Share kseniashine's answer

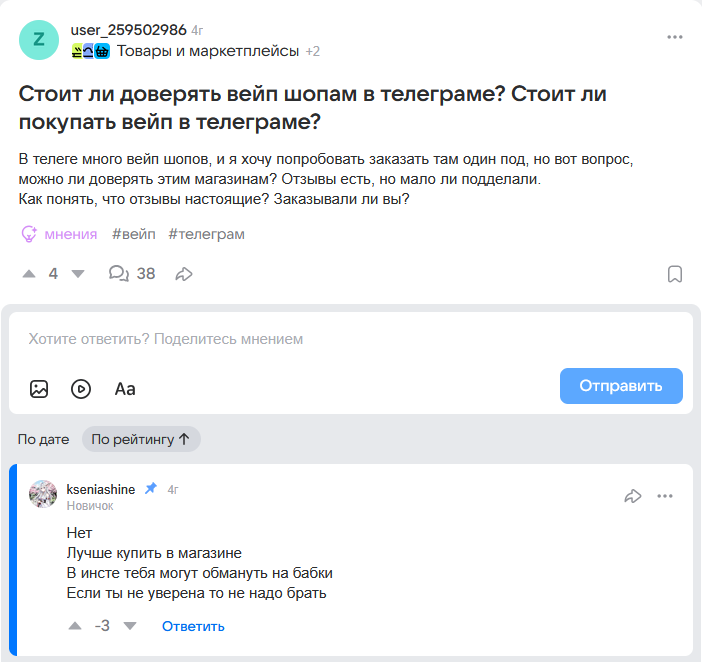632,496
